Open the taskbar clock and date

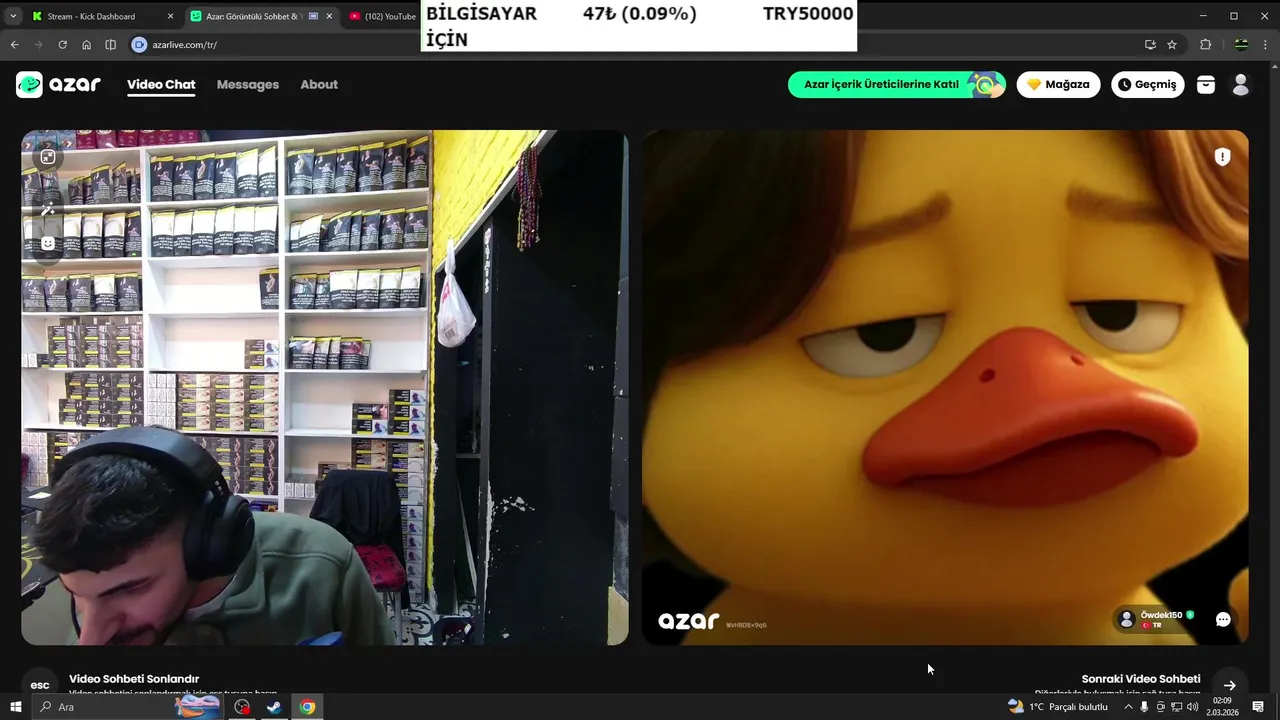[x=1222, y=707]
